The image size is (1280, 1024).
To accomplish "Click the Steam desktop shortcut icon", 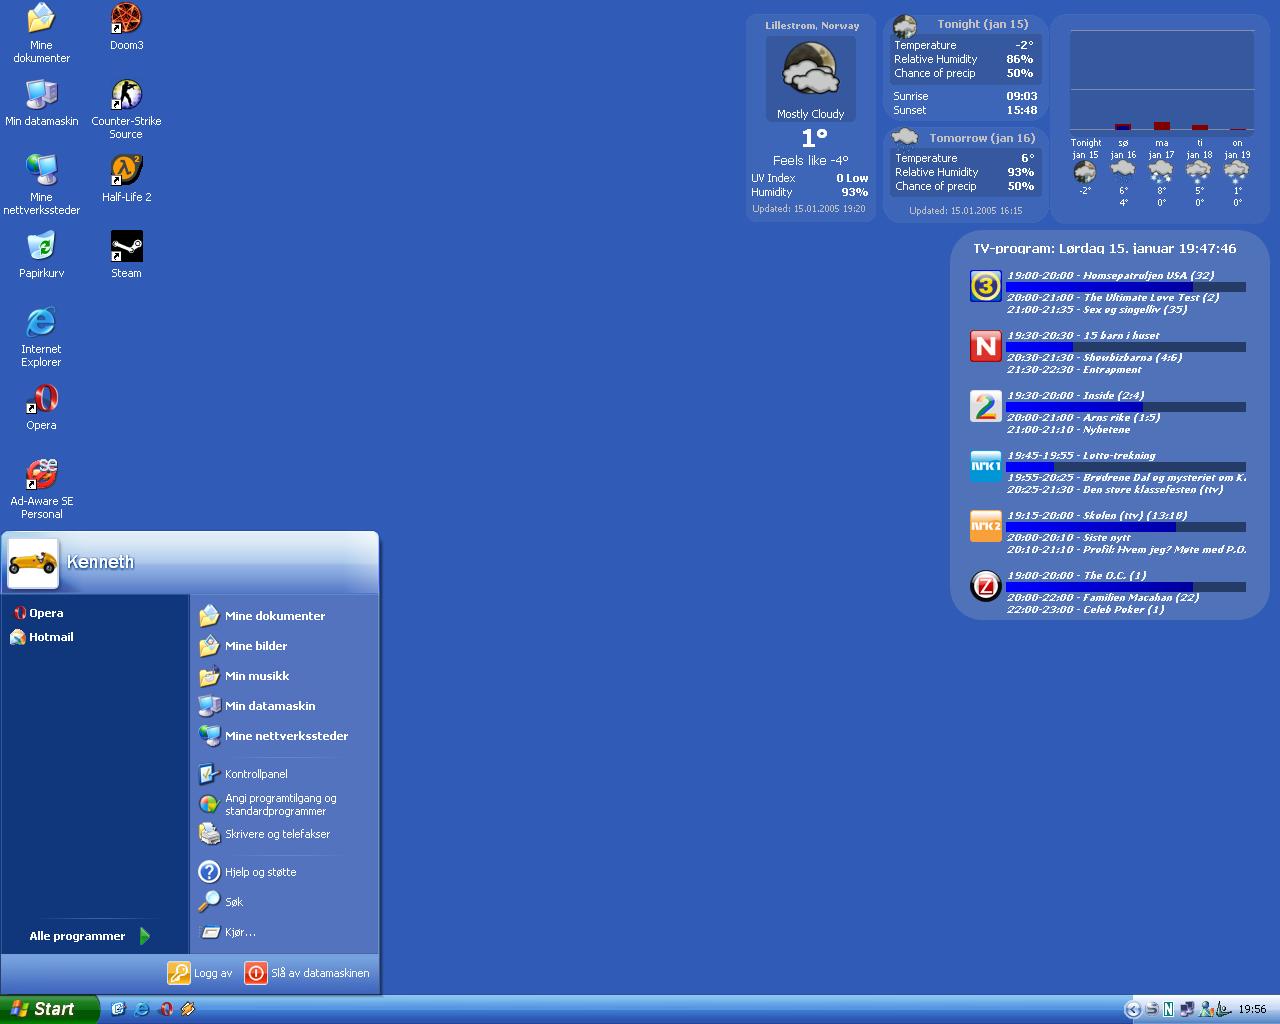I will coord(126,255).
